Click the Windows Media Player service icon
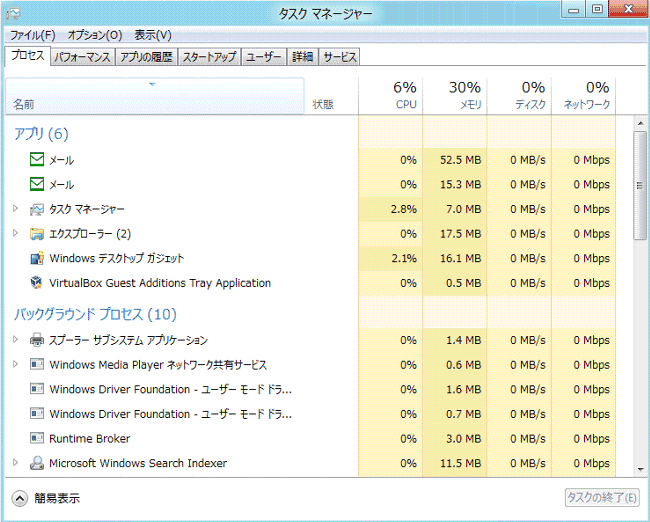Viewport: 650px width, 522px height. tap(37, 364)
